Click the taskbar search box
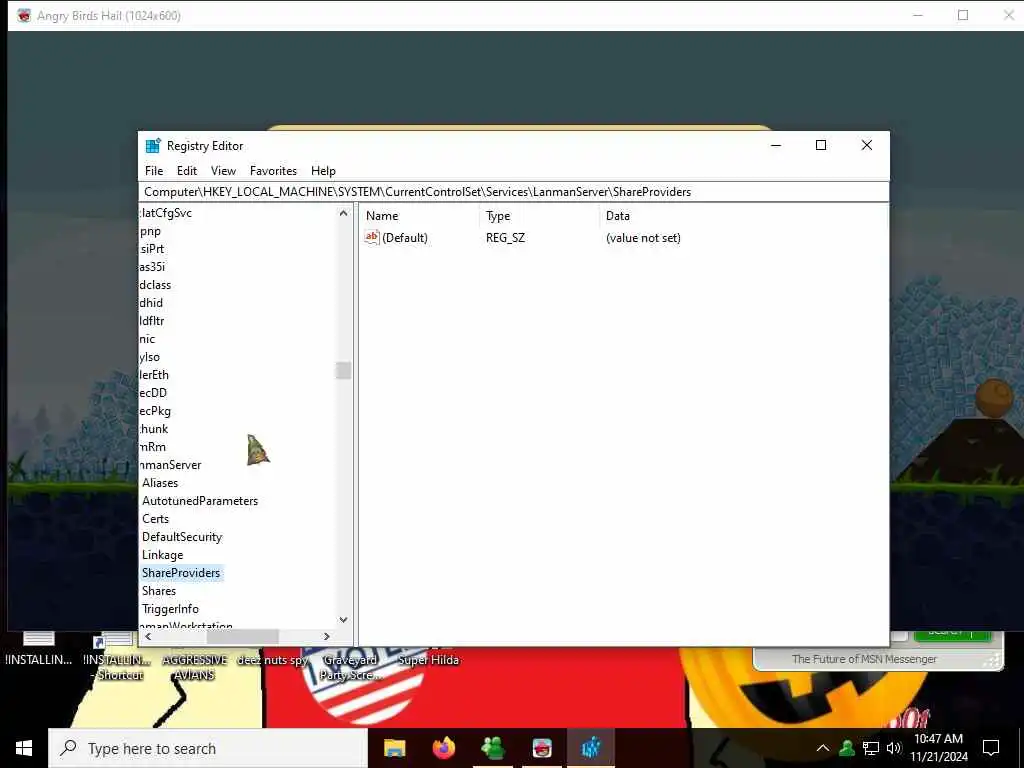This screenshot has height=768, width=1024. pos(208,748)
